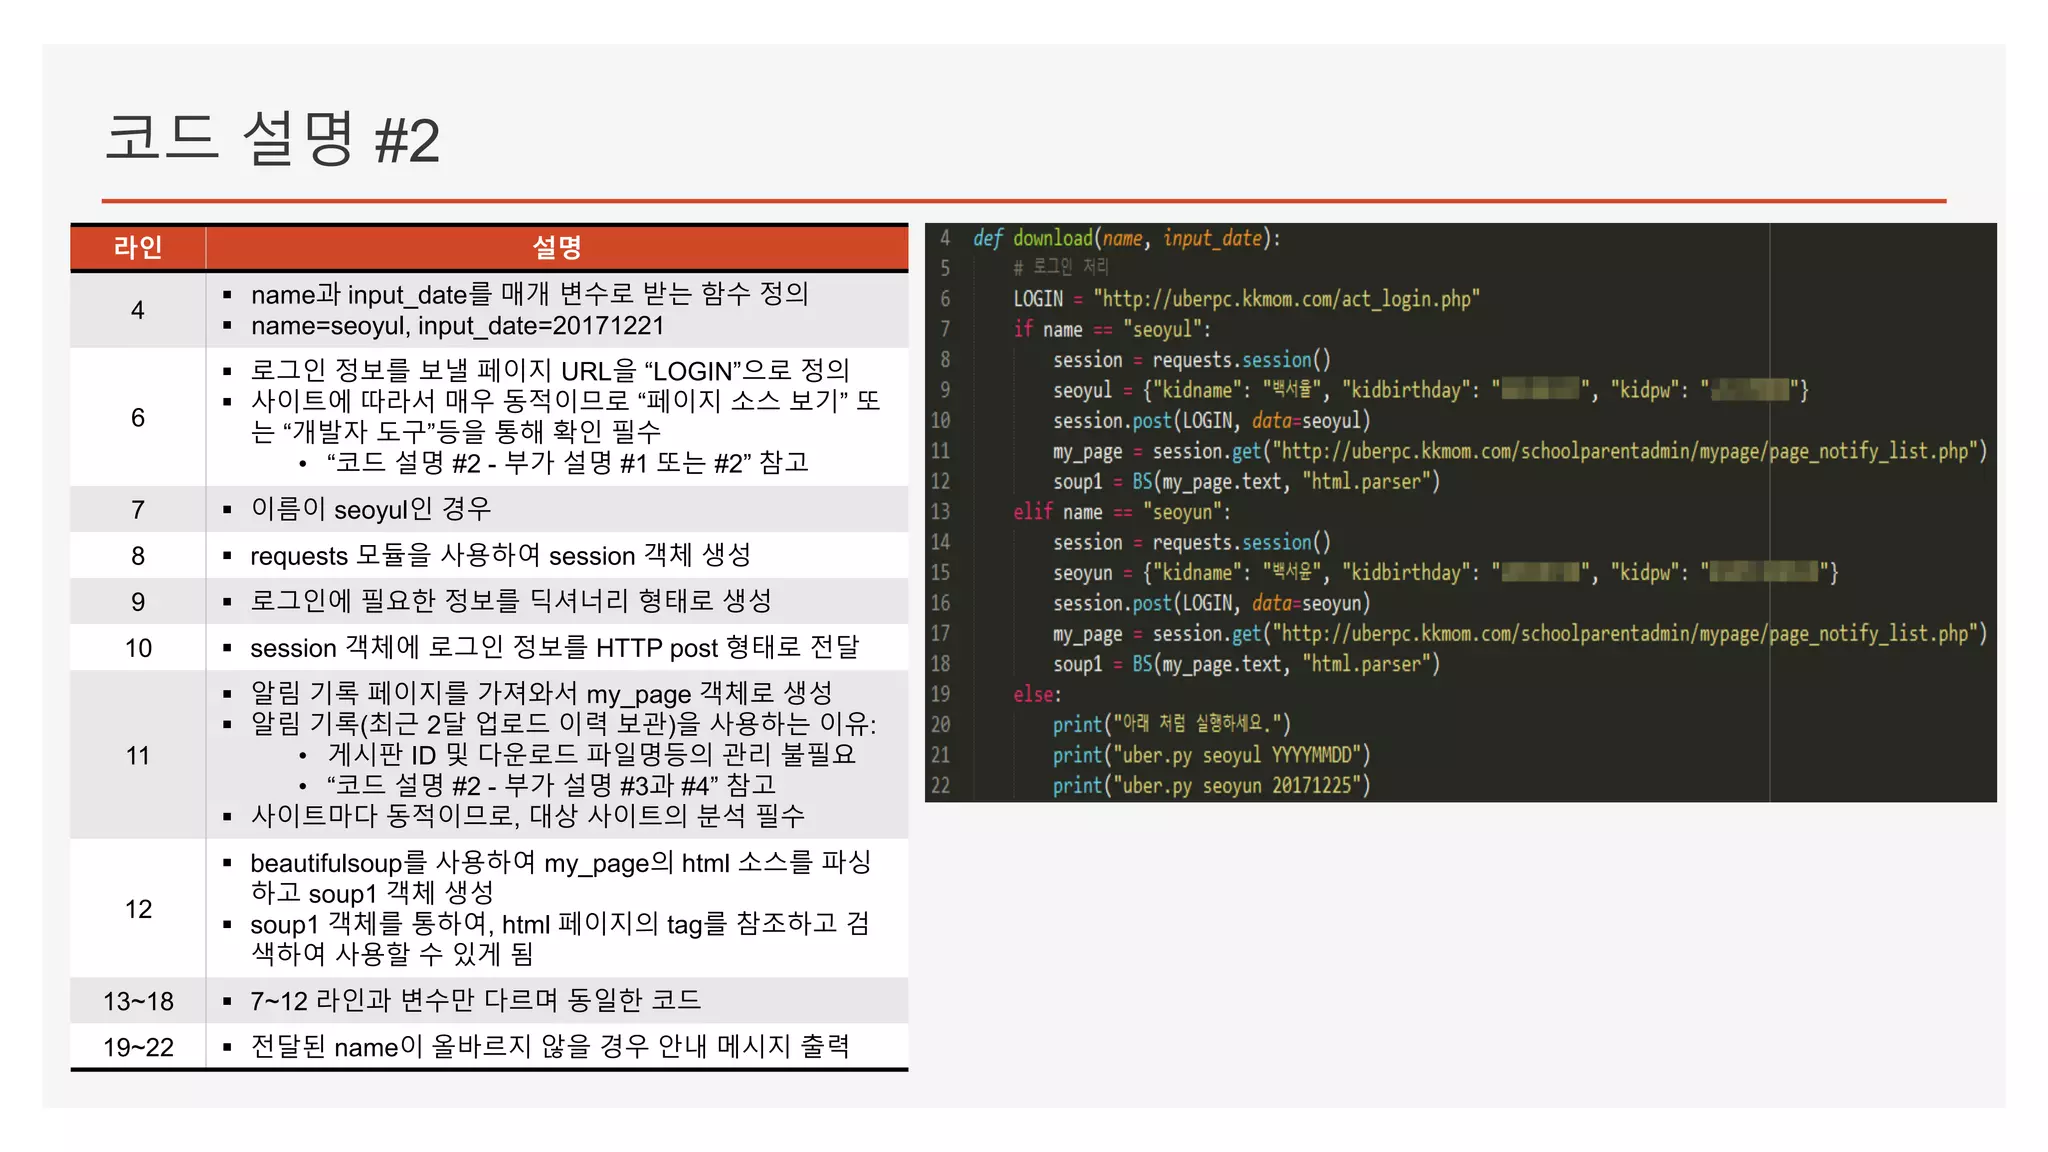This screenshot has height=1152, width=2048.
Task: Click the orange horizontal divider under title
Action: pyautogui.click(x=1024, y=201)
